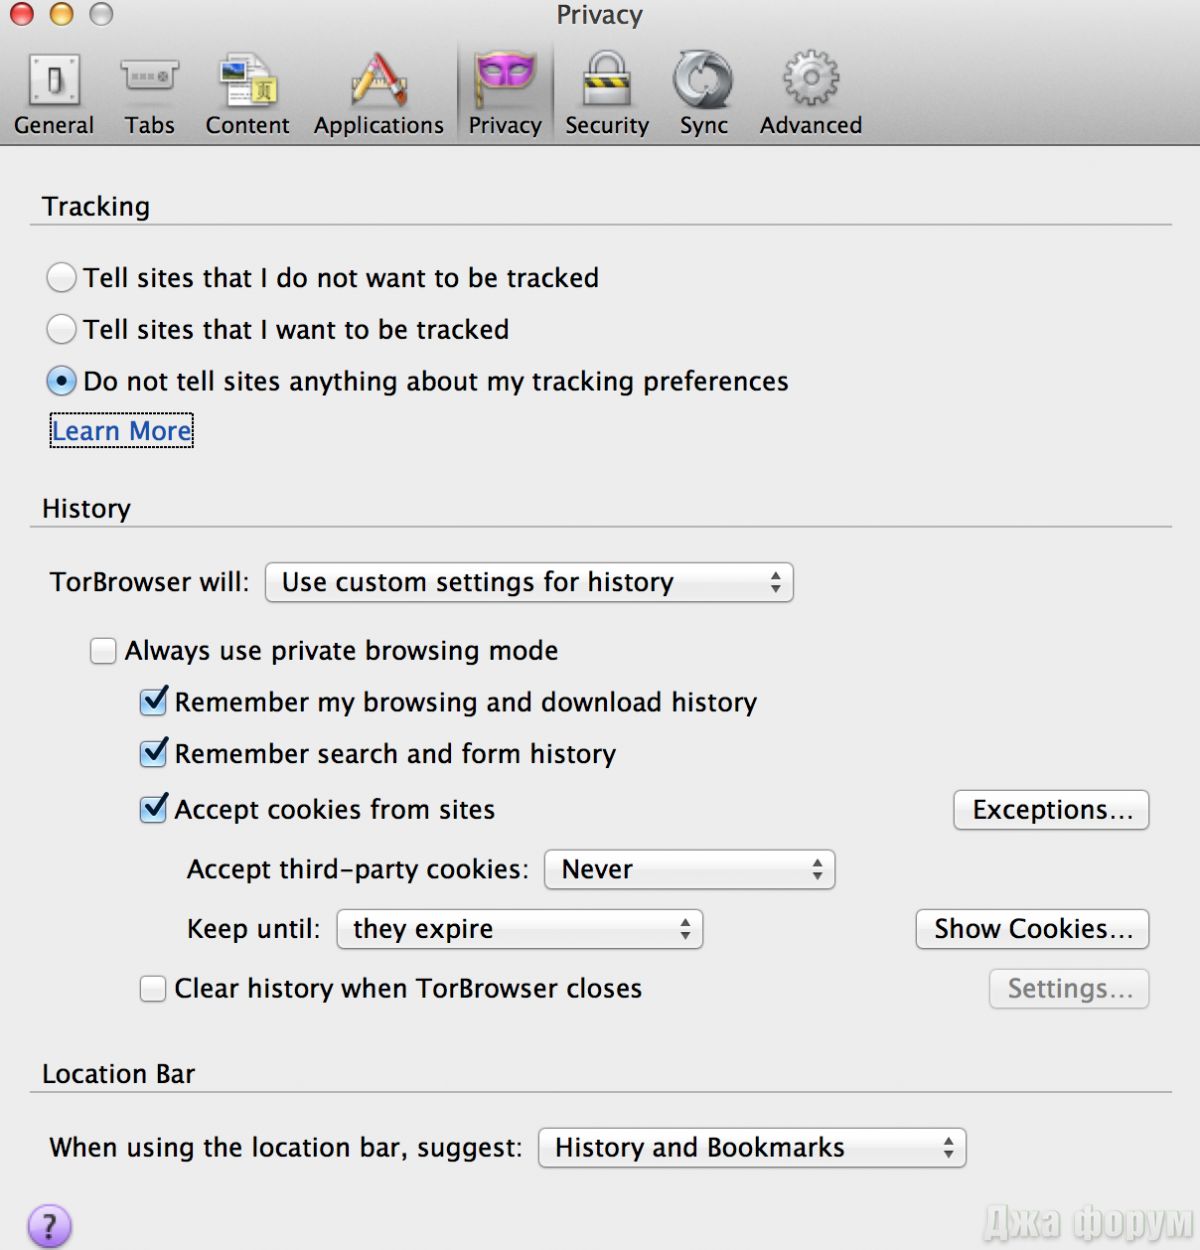This screenshot has height=1250, width=1200.
Task: Click the History section heading
Action: [x=86, y=508]
